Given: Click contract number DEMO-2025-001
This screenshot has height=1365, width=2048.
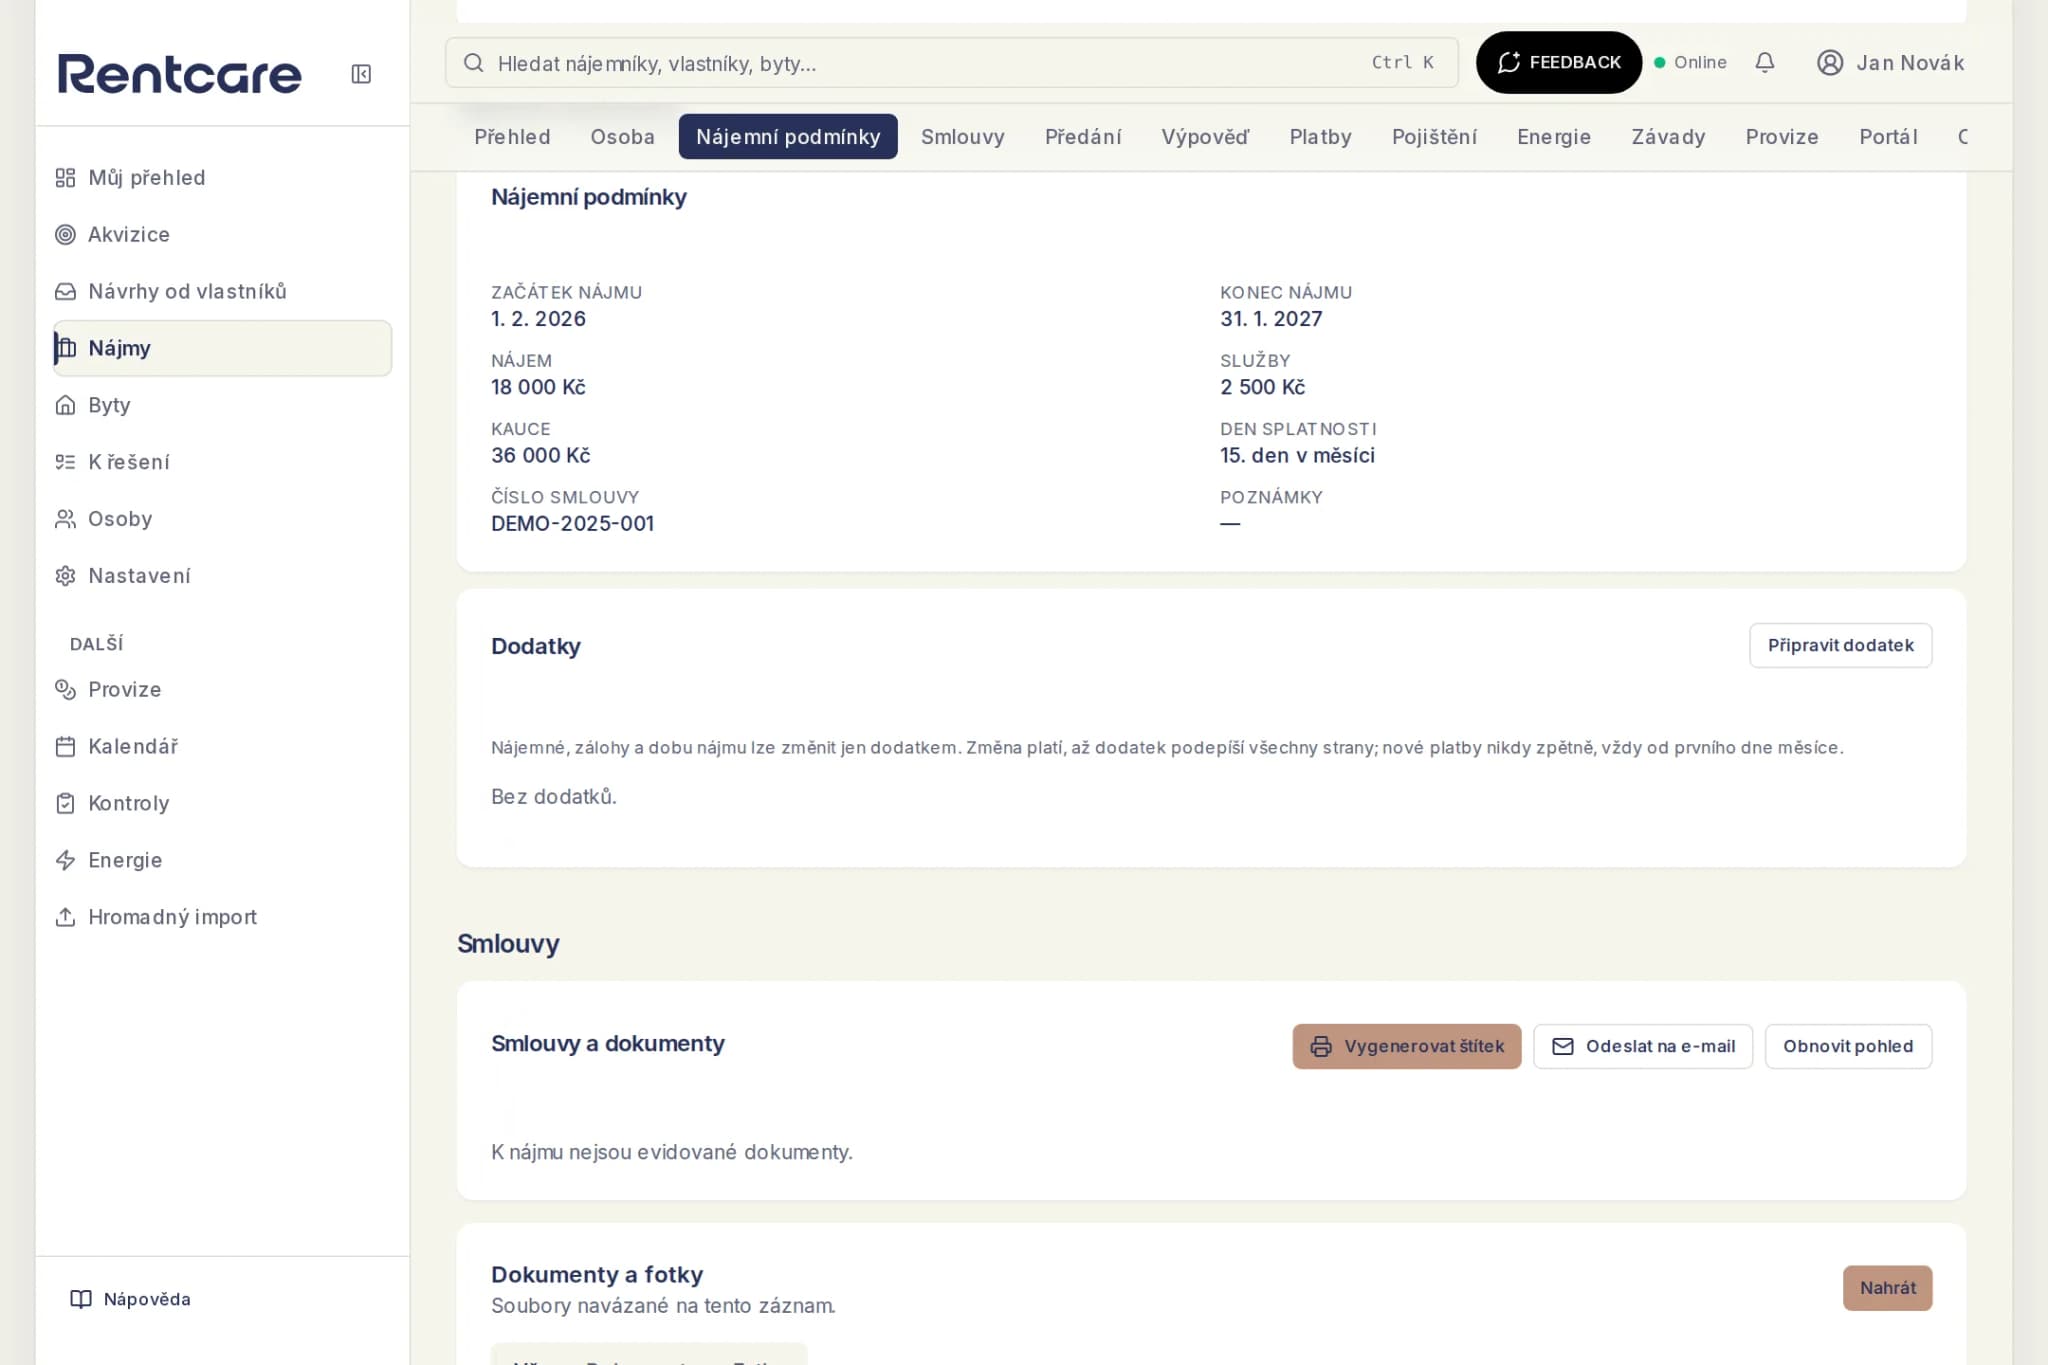Looking at the screenshot, I should [x=572, y=524].
